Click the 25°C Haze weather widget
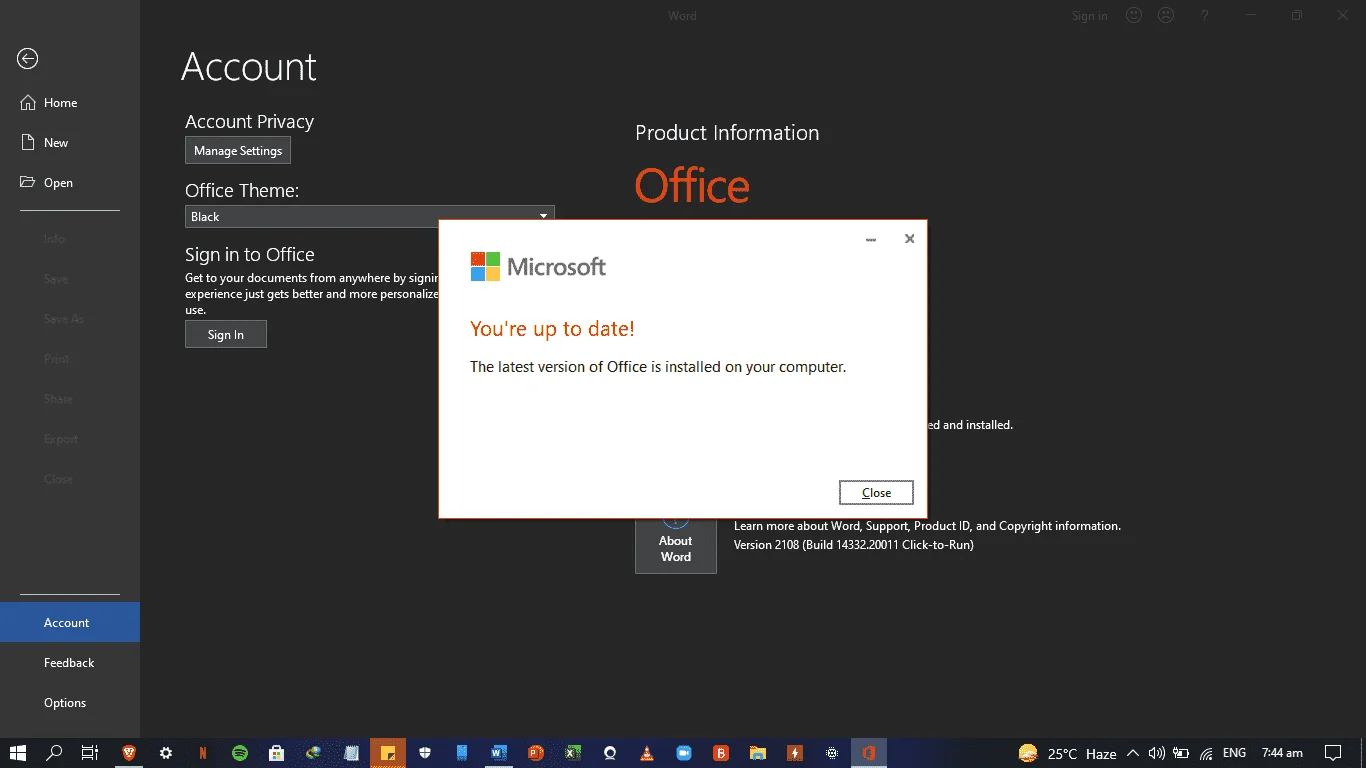This screenshot has height=768, width=1366. click(x=1067, y=753)
